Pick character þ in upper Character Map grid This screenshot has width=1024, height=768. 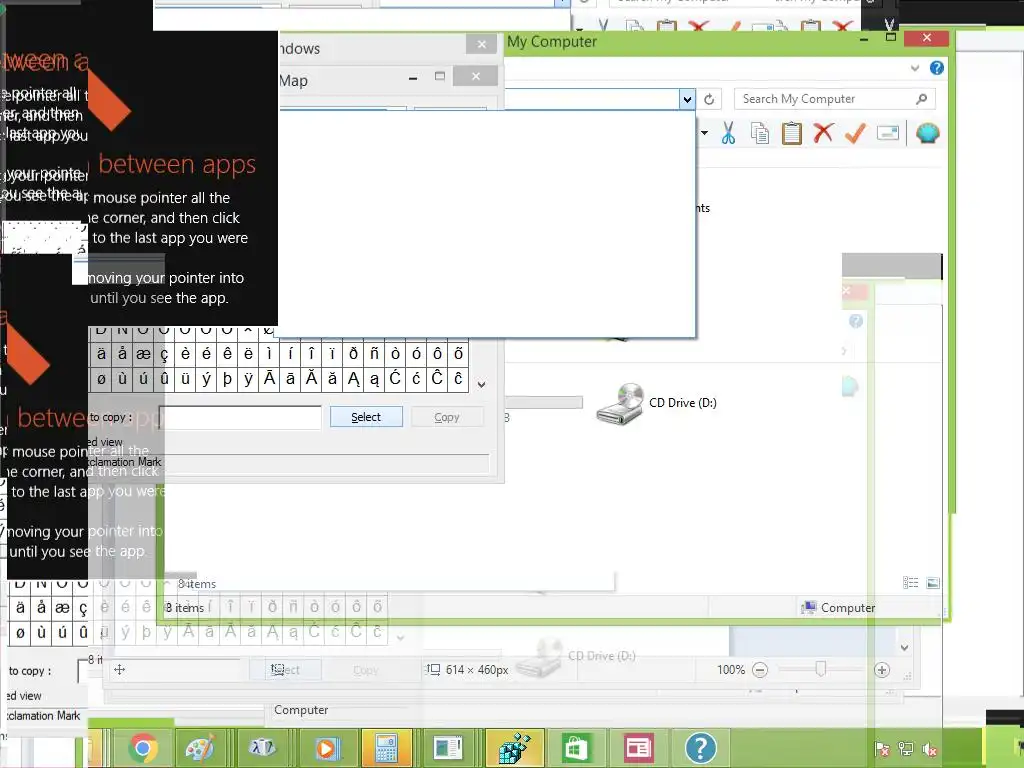(227, 378)
